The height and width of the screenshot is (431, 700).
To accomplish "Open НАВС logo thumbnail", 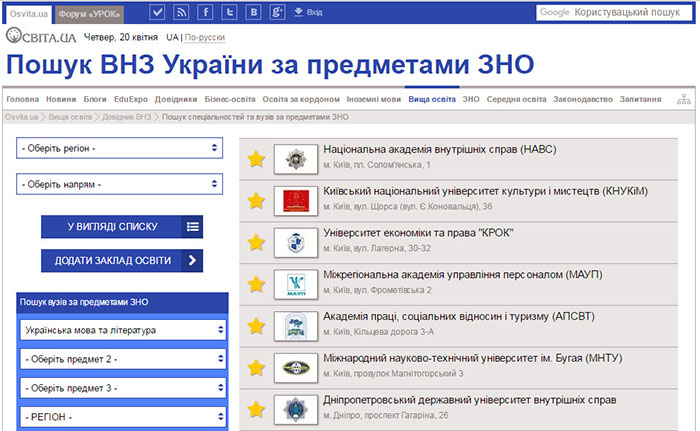I will [296, 159].
